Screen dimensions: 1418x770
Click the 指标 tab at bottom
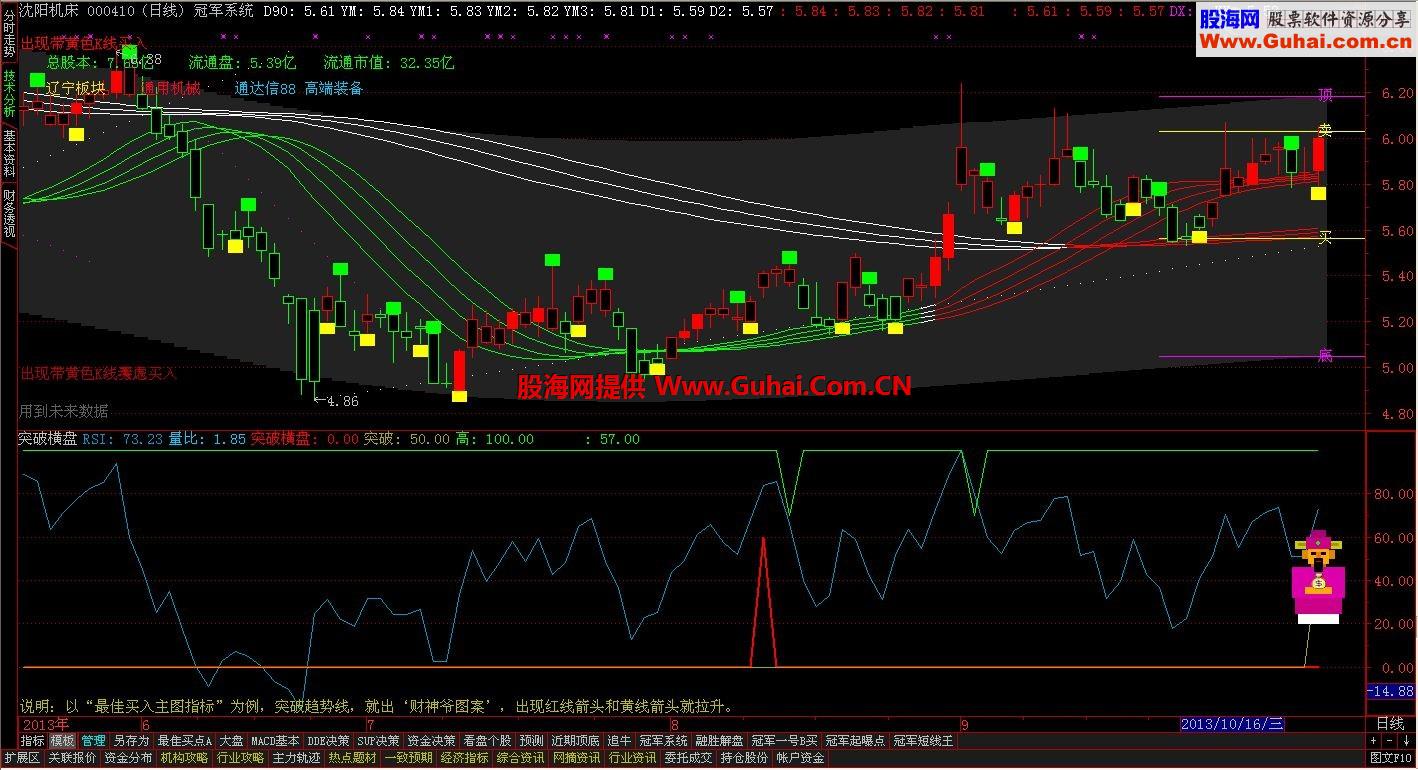coord(33,741)
